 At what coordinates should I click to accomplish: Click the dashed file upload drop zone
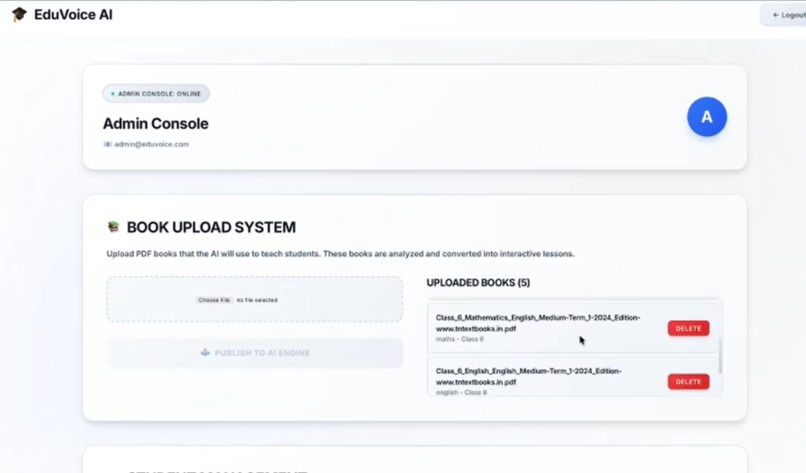254,299
